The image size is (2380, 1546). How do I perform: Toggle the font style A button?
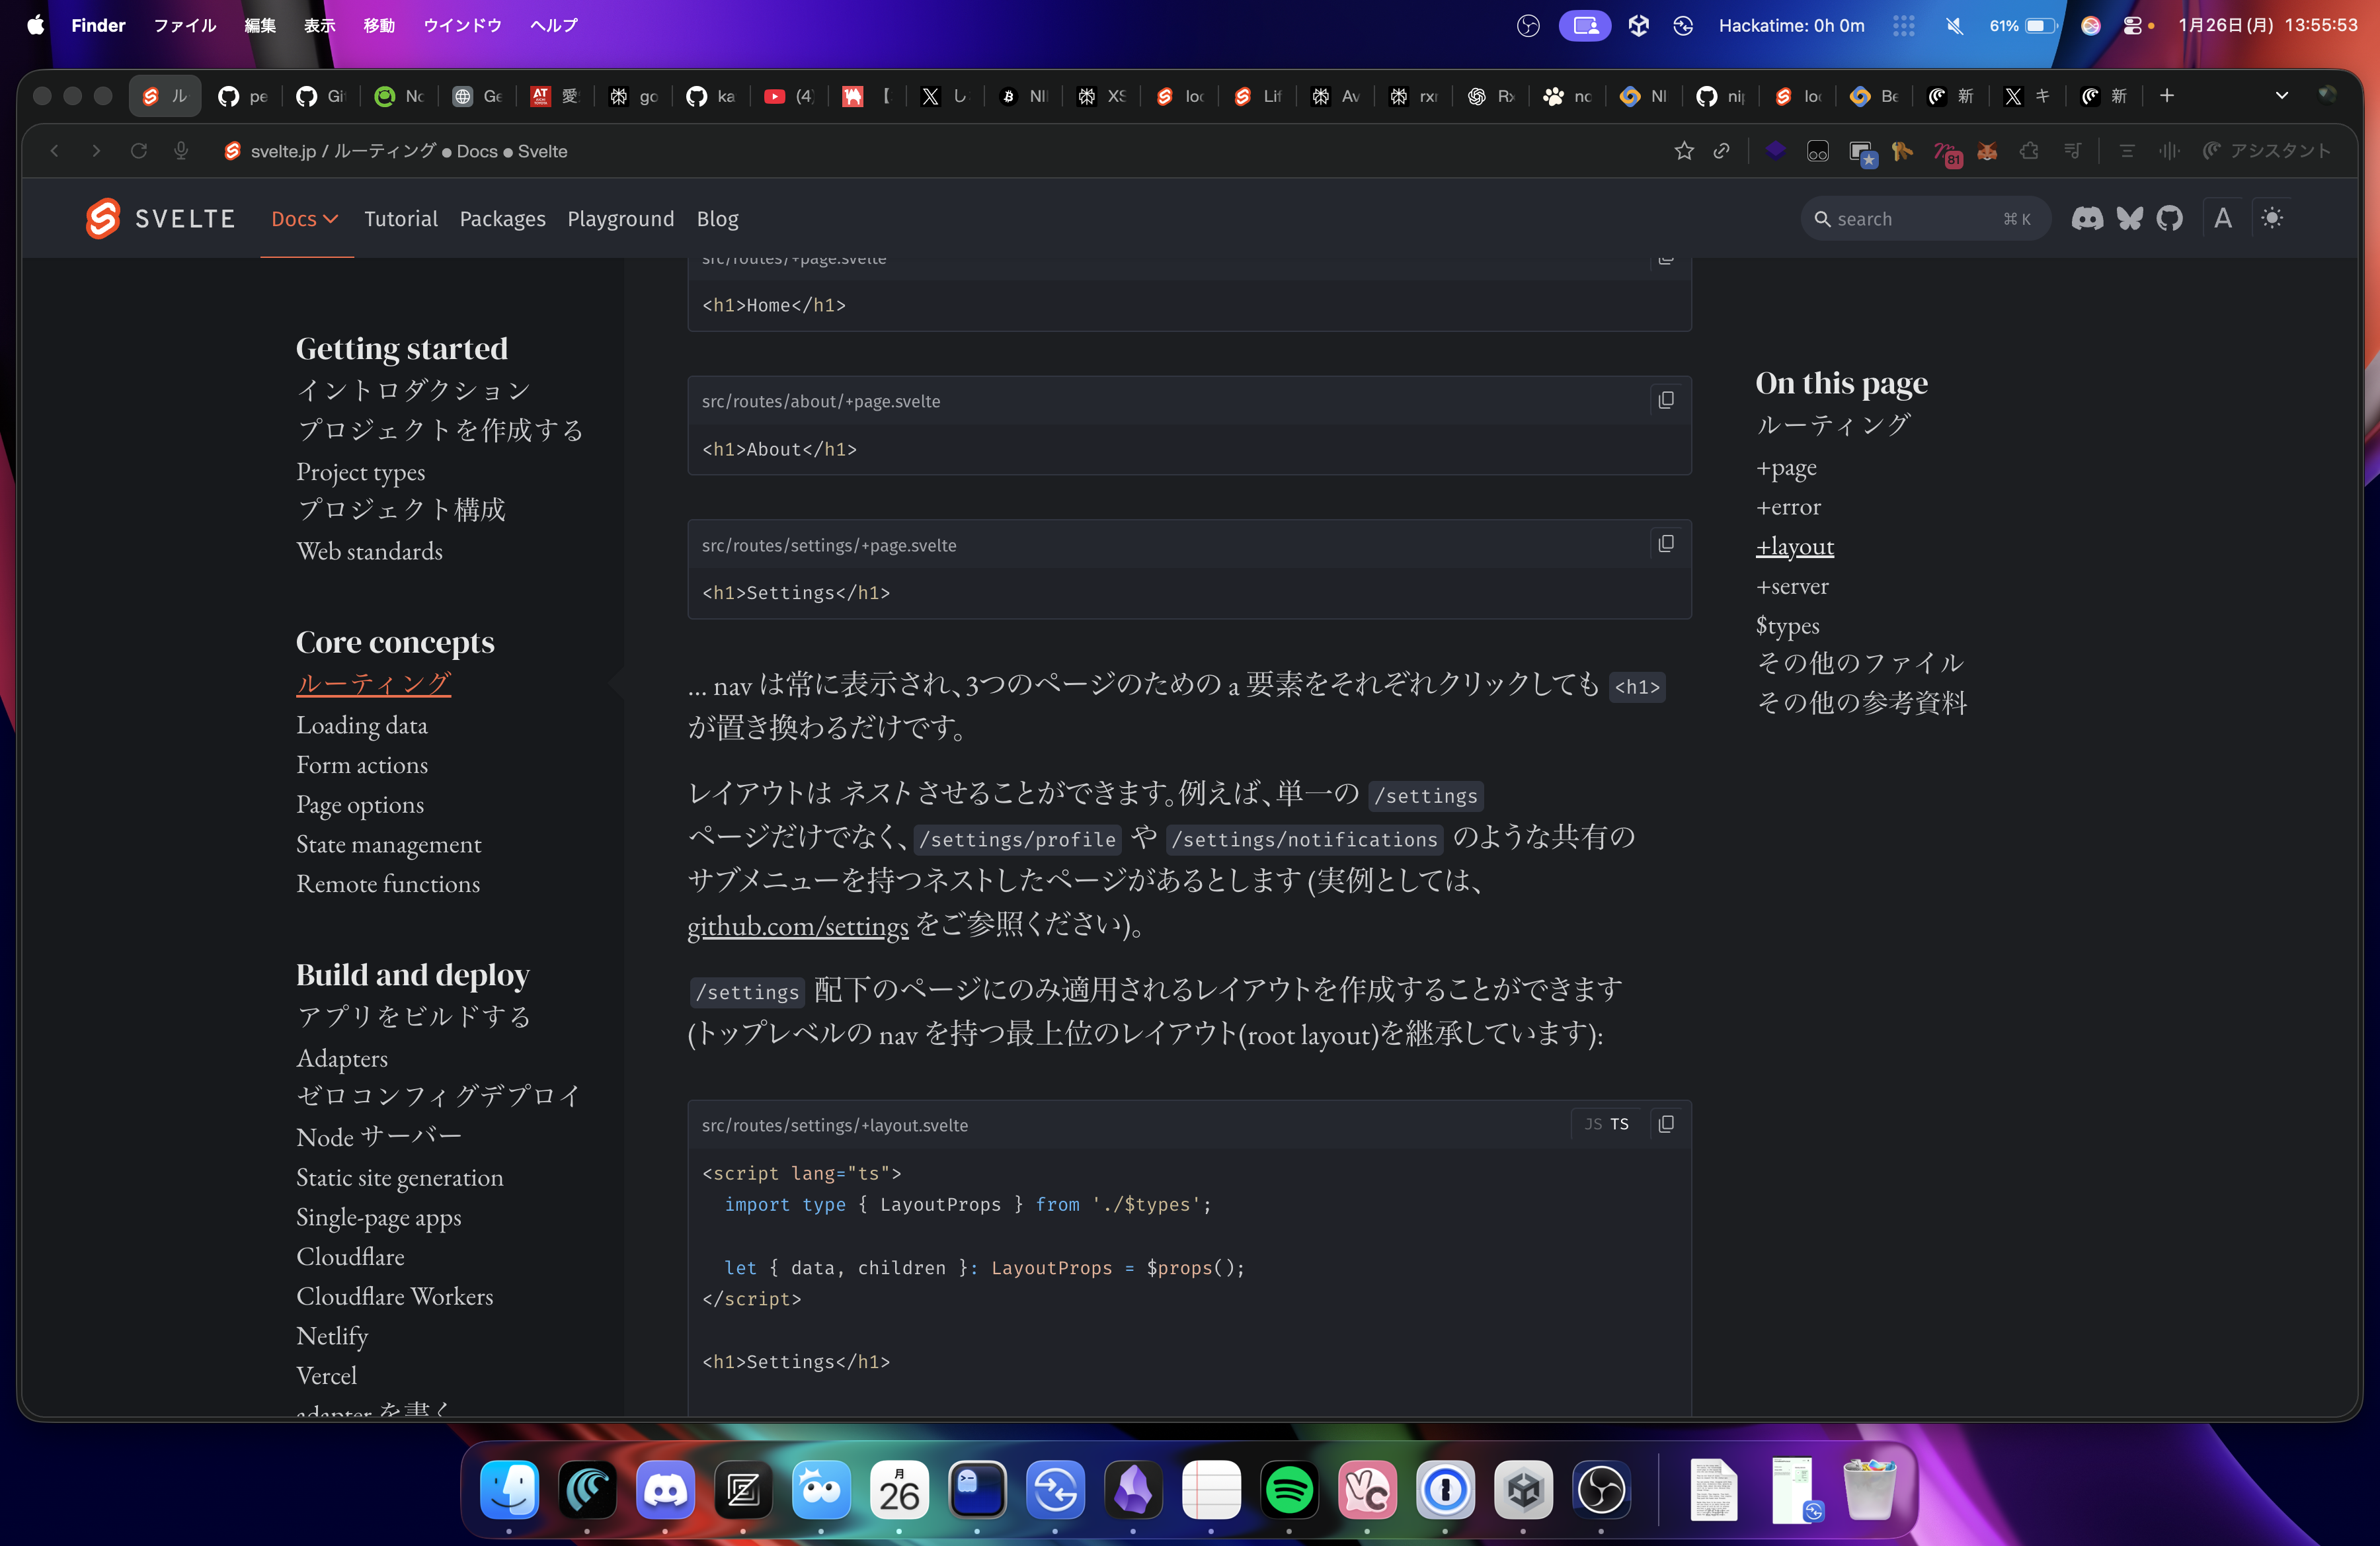(x=2222, y=218)
